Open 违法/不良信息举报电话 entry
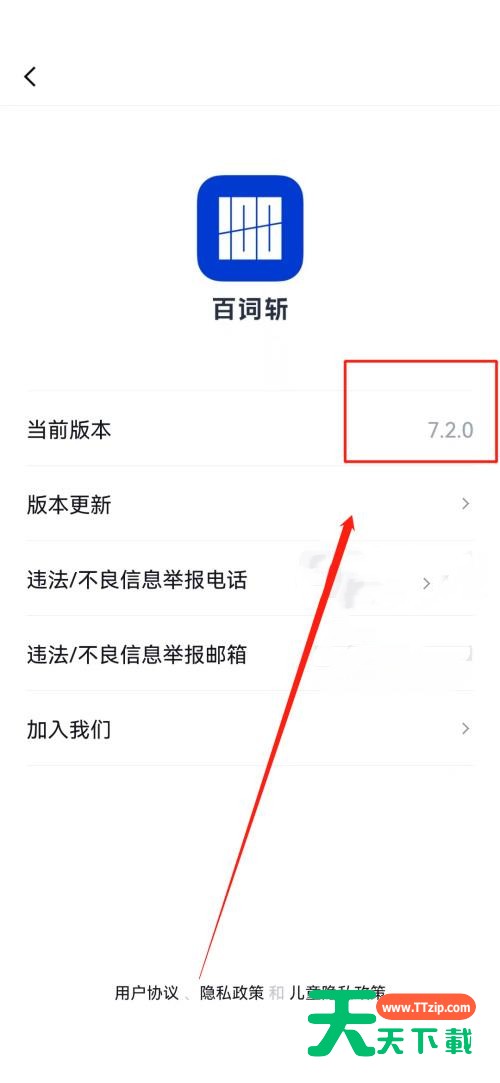This screenshot has height=1083, width=500. pos(250,579)
